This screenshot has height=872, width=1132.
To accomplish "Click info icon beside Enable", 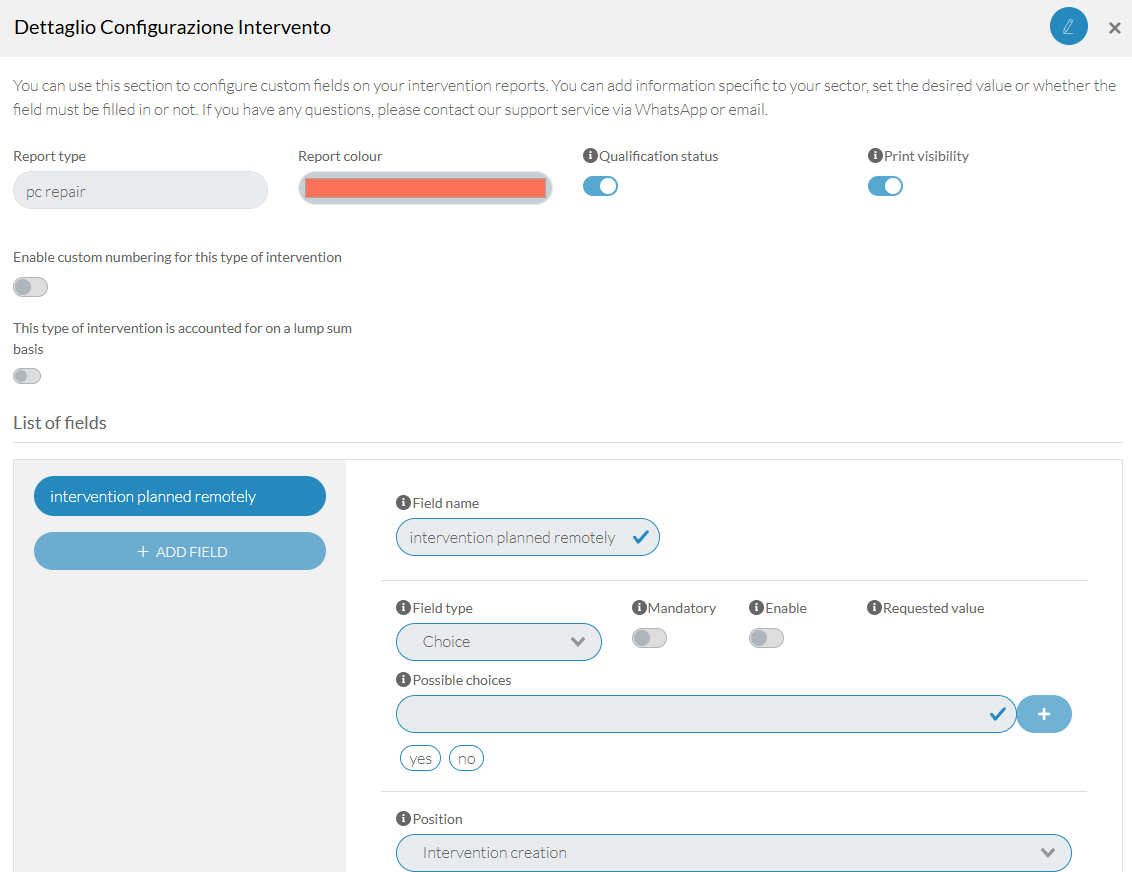I will click(757, 607).
